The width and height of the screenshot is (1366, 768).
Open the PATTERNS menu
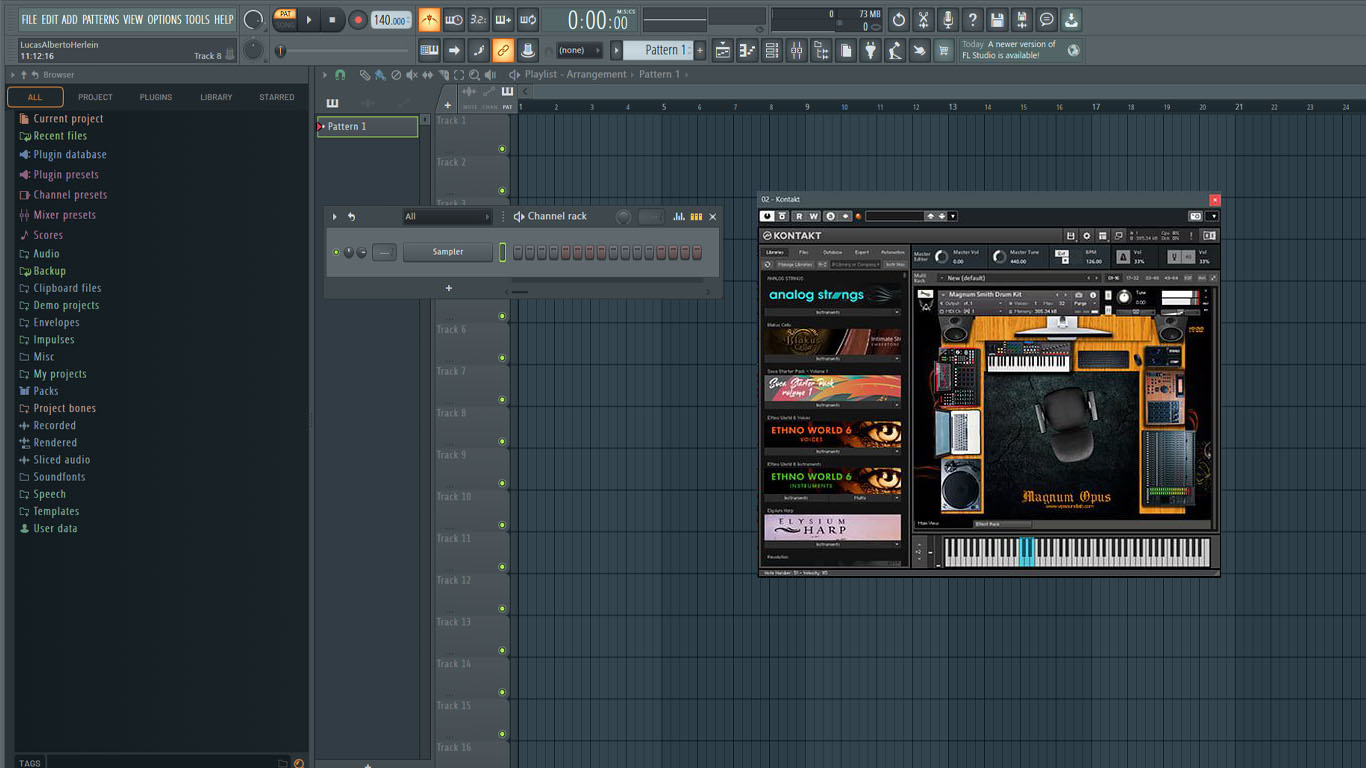coord(100,19)
